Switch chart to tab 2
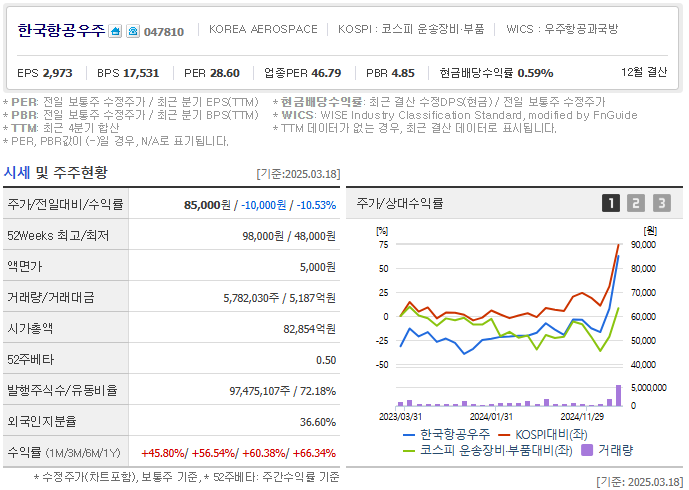689x490 pixels. tap(636, 203)
